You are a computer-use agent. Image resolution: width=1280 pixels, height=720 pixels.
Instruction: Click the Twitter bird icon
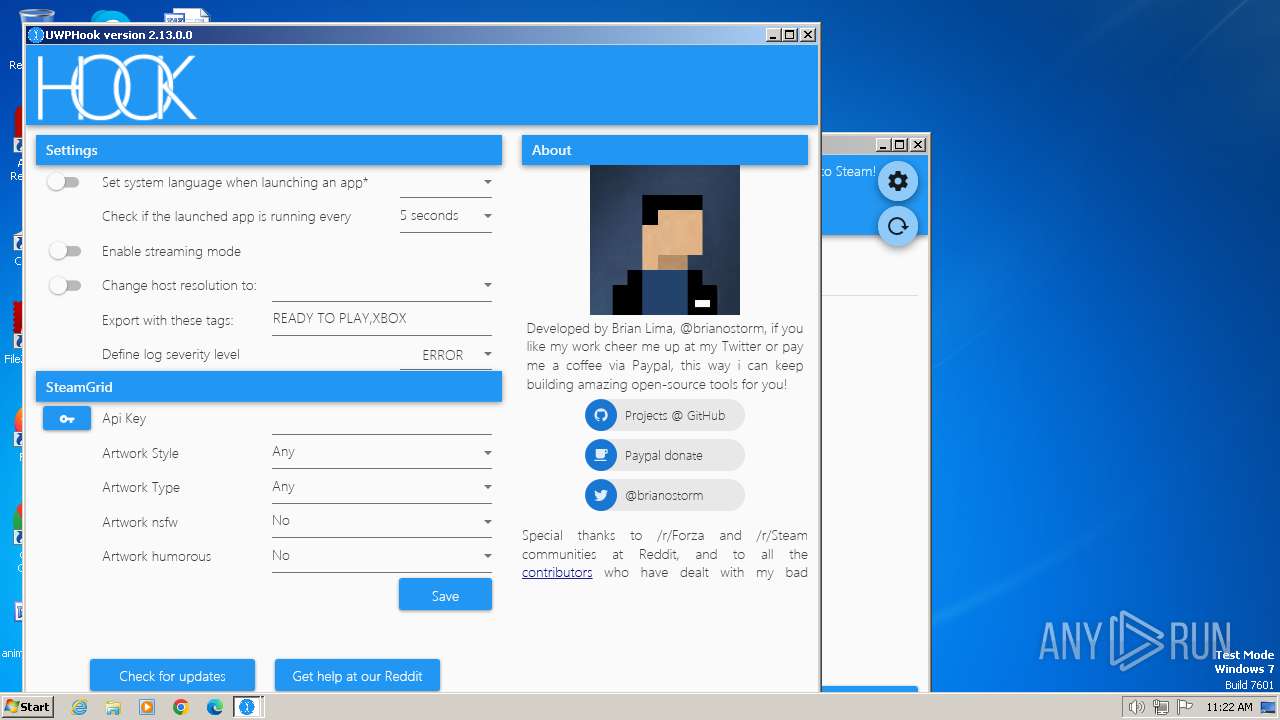[x=601, y=496]
